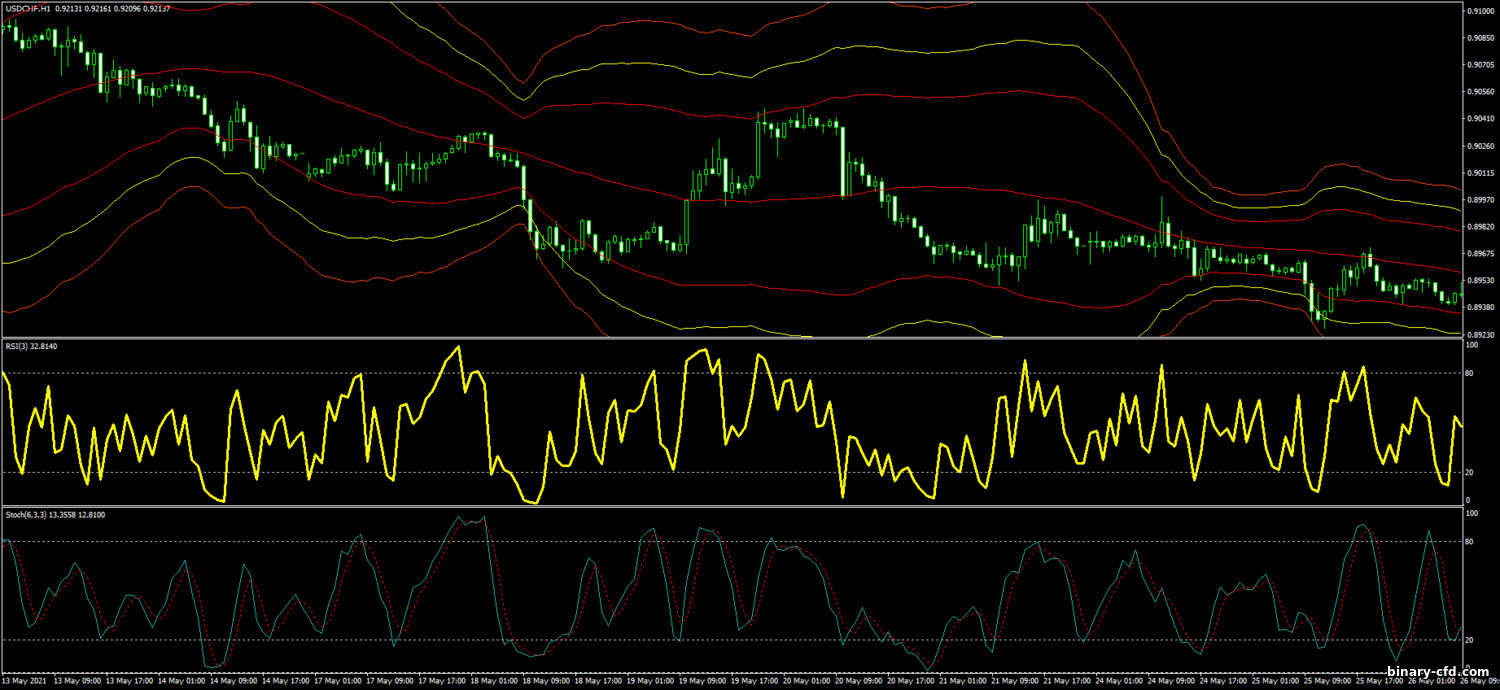Select price level 0.89230 on the axis

1479,335
